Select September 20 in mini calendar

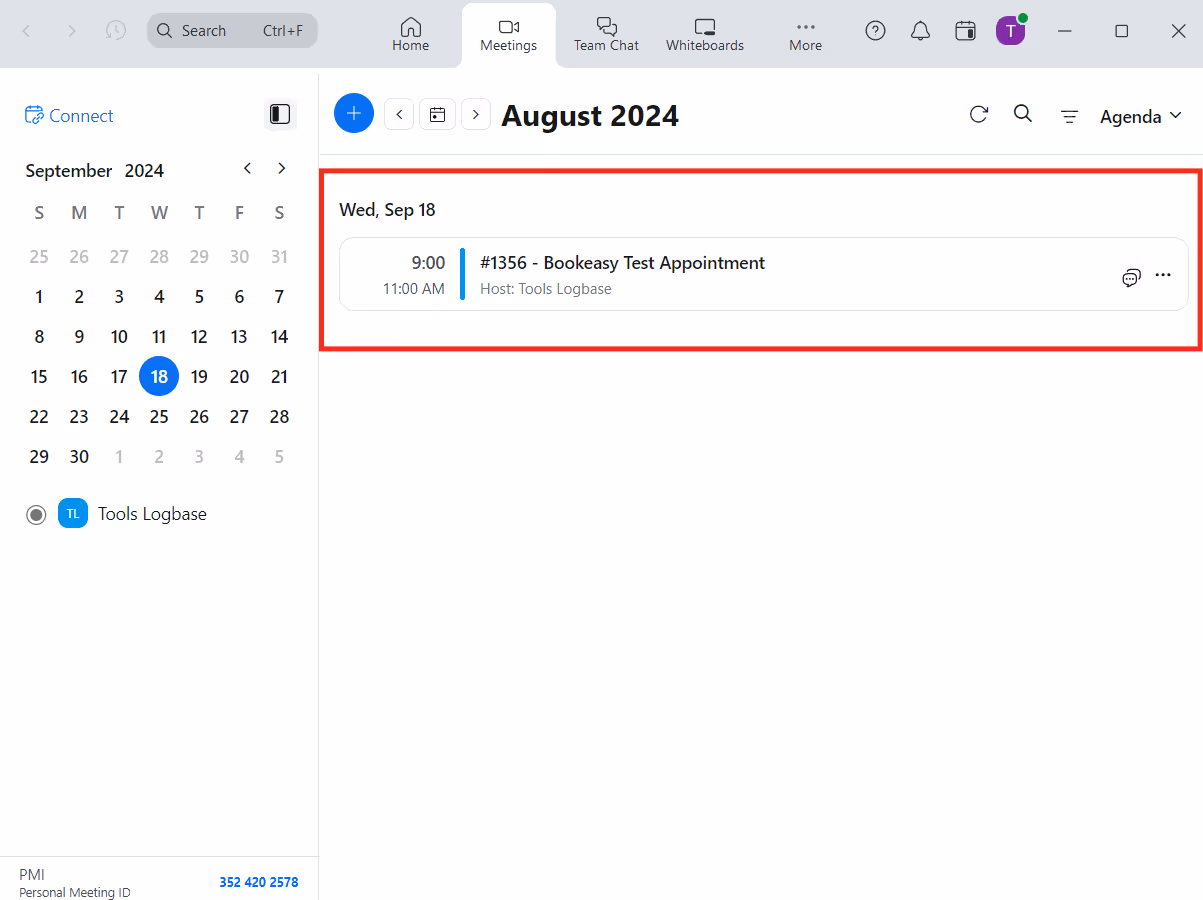(x=239, y=377)
